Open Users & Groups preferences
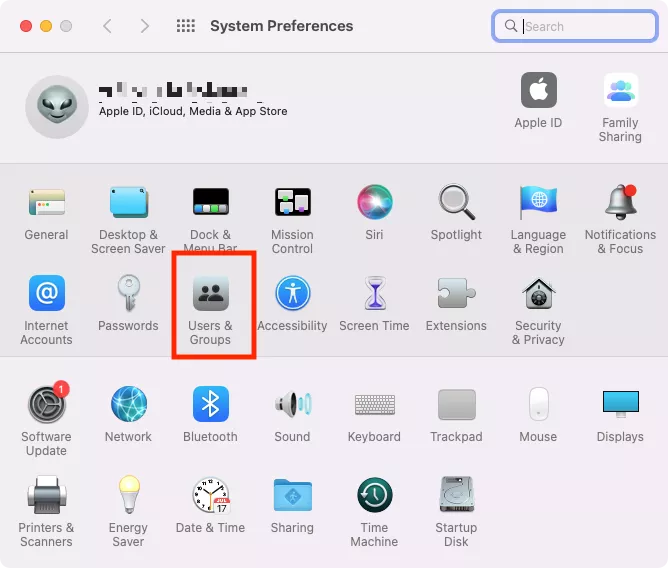Screen dimensions: 668x568 tap(210, 294)
